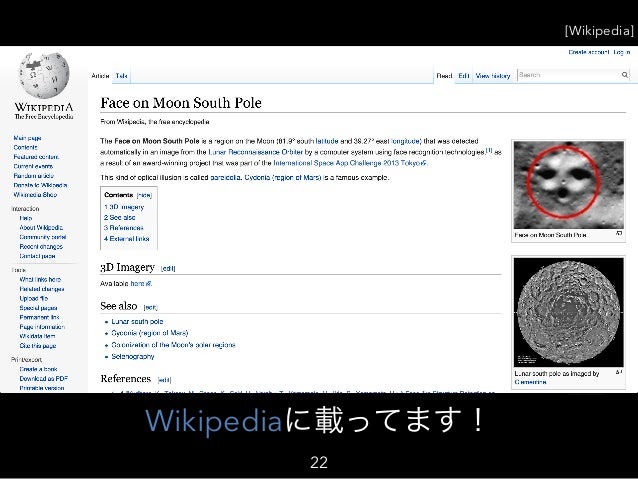Viewport: 638px width, 479px height.
Task: Click the Face on Moon thumbnail
Action: pos(568,185)
